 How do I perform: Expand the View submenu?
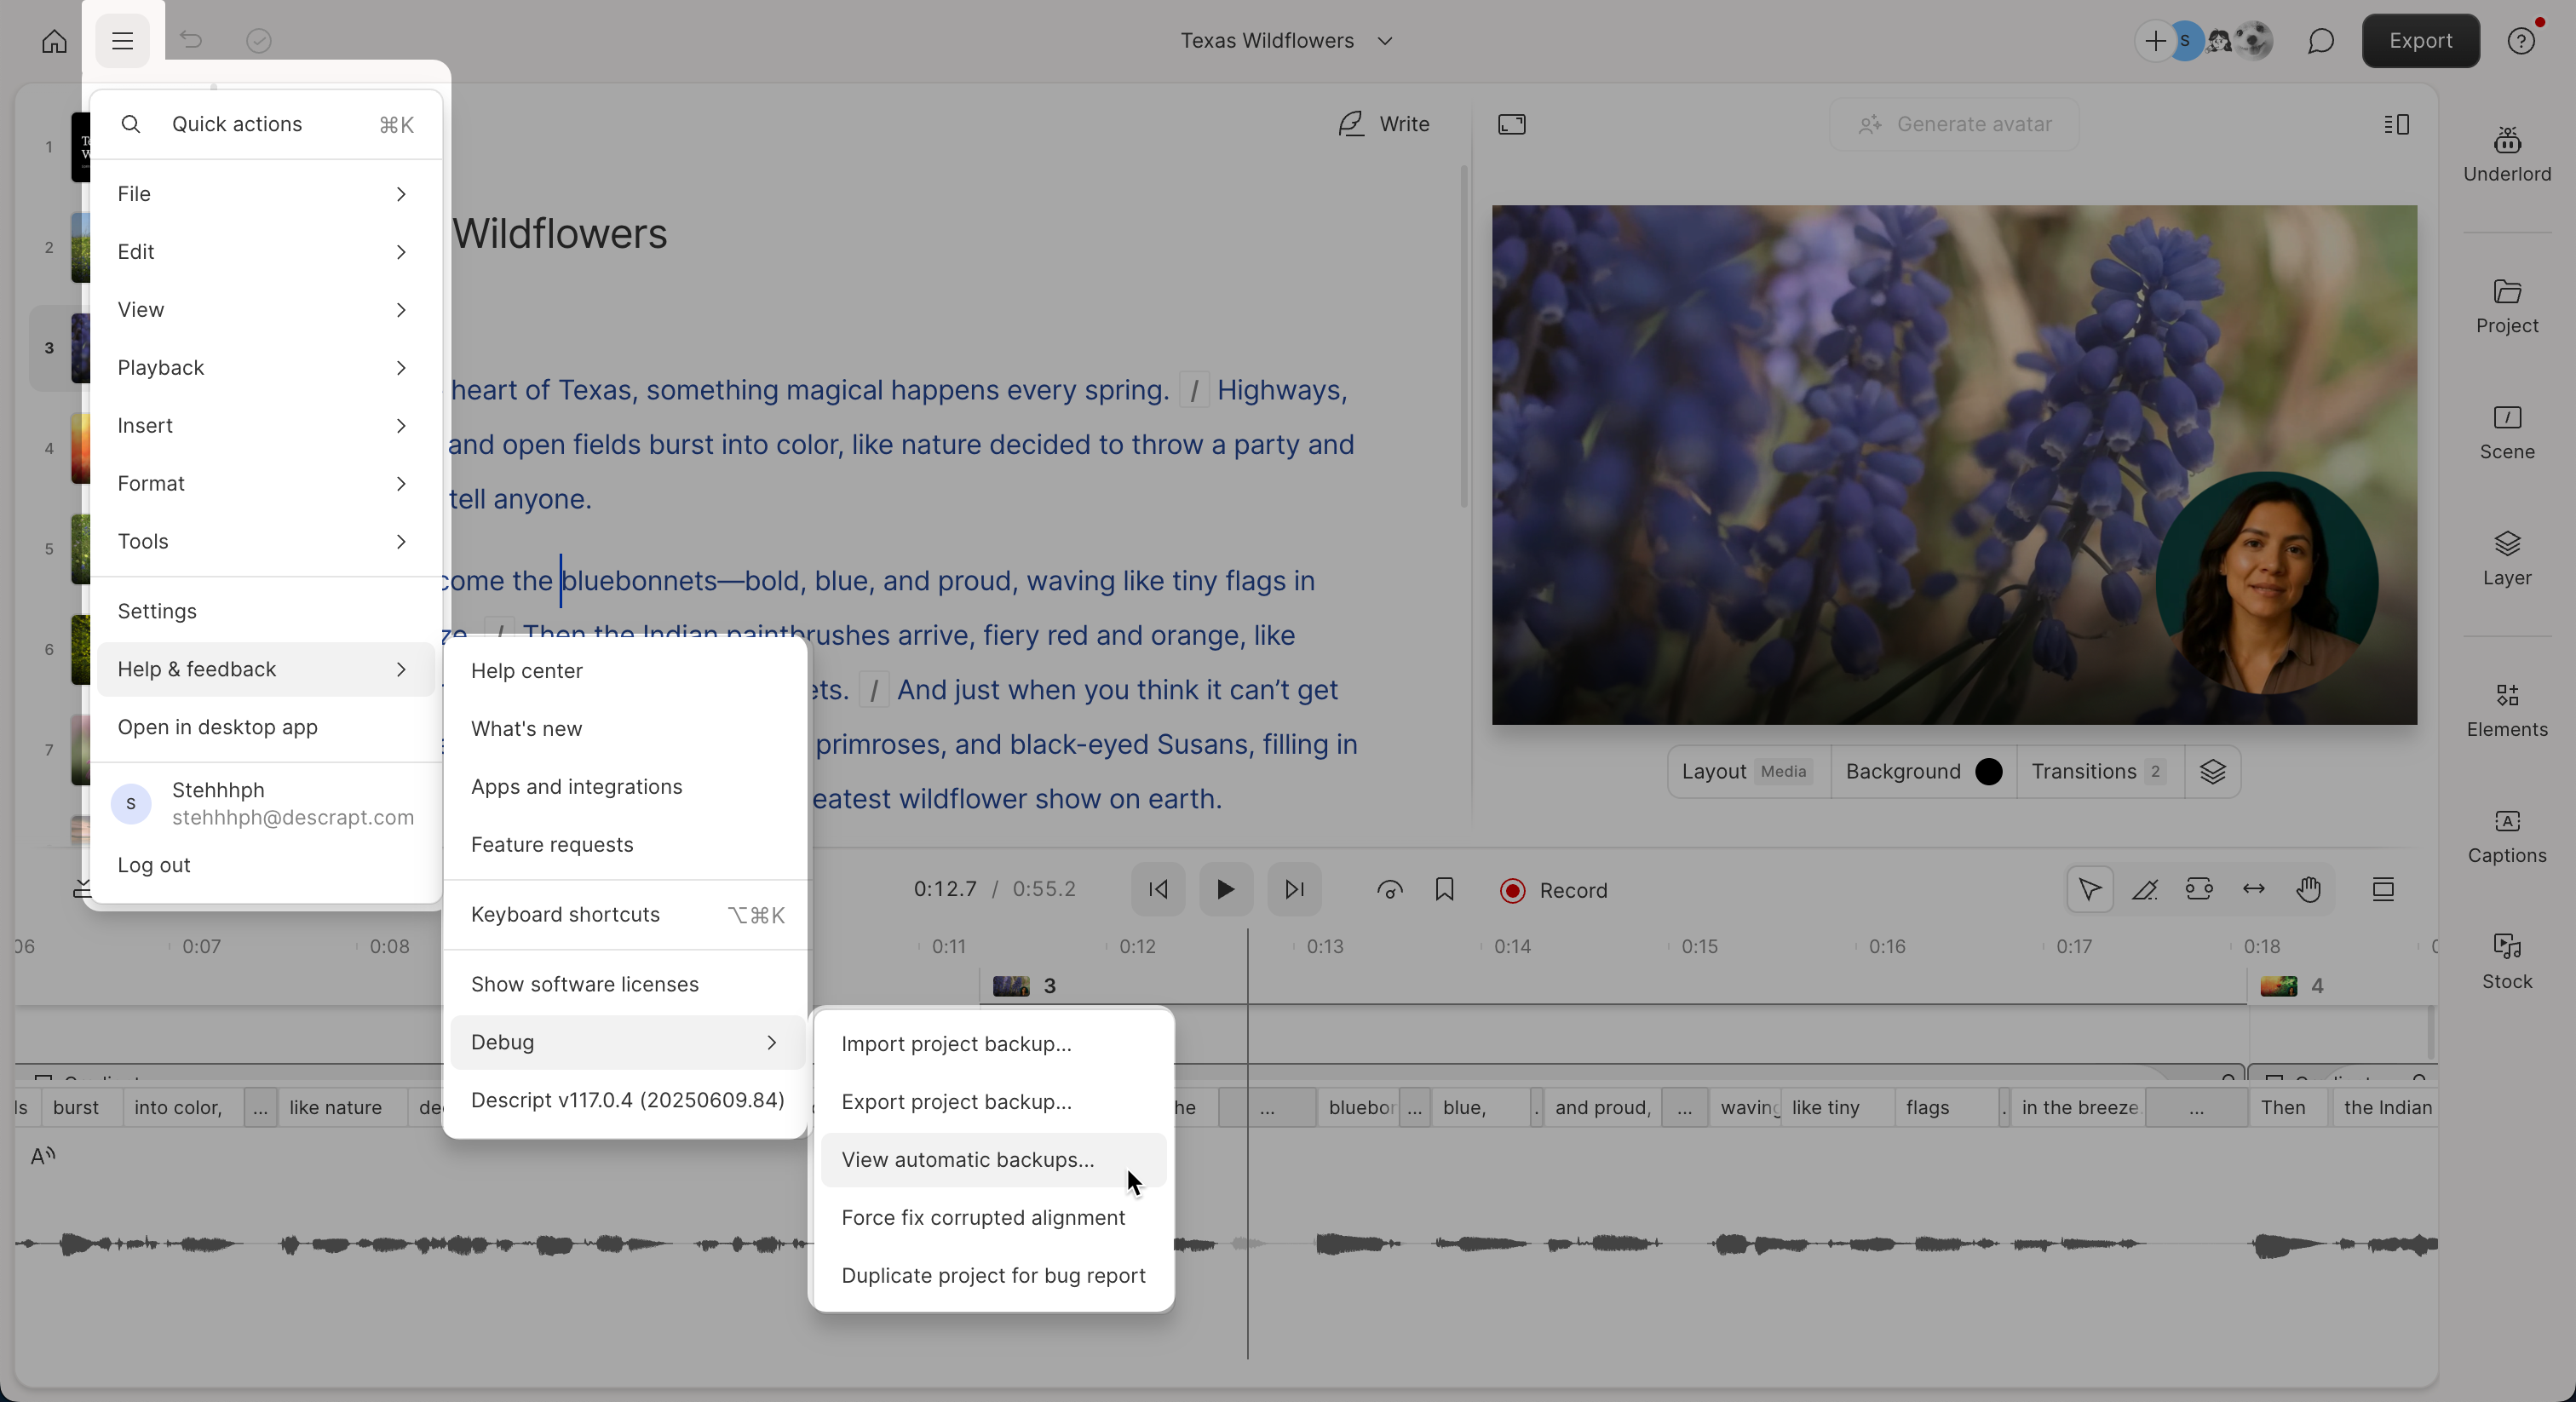pyautogui.click(x=265, y=310)
